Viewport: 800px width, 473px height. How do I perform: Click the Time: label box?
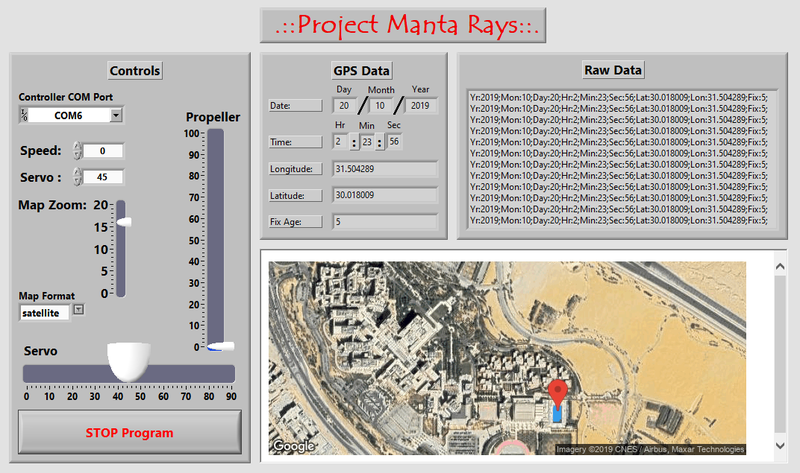(x=295, y=142)
